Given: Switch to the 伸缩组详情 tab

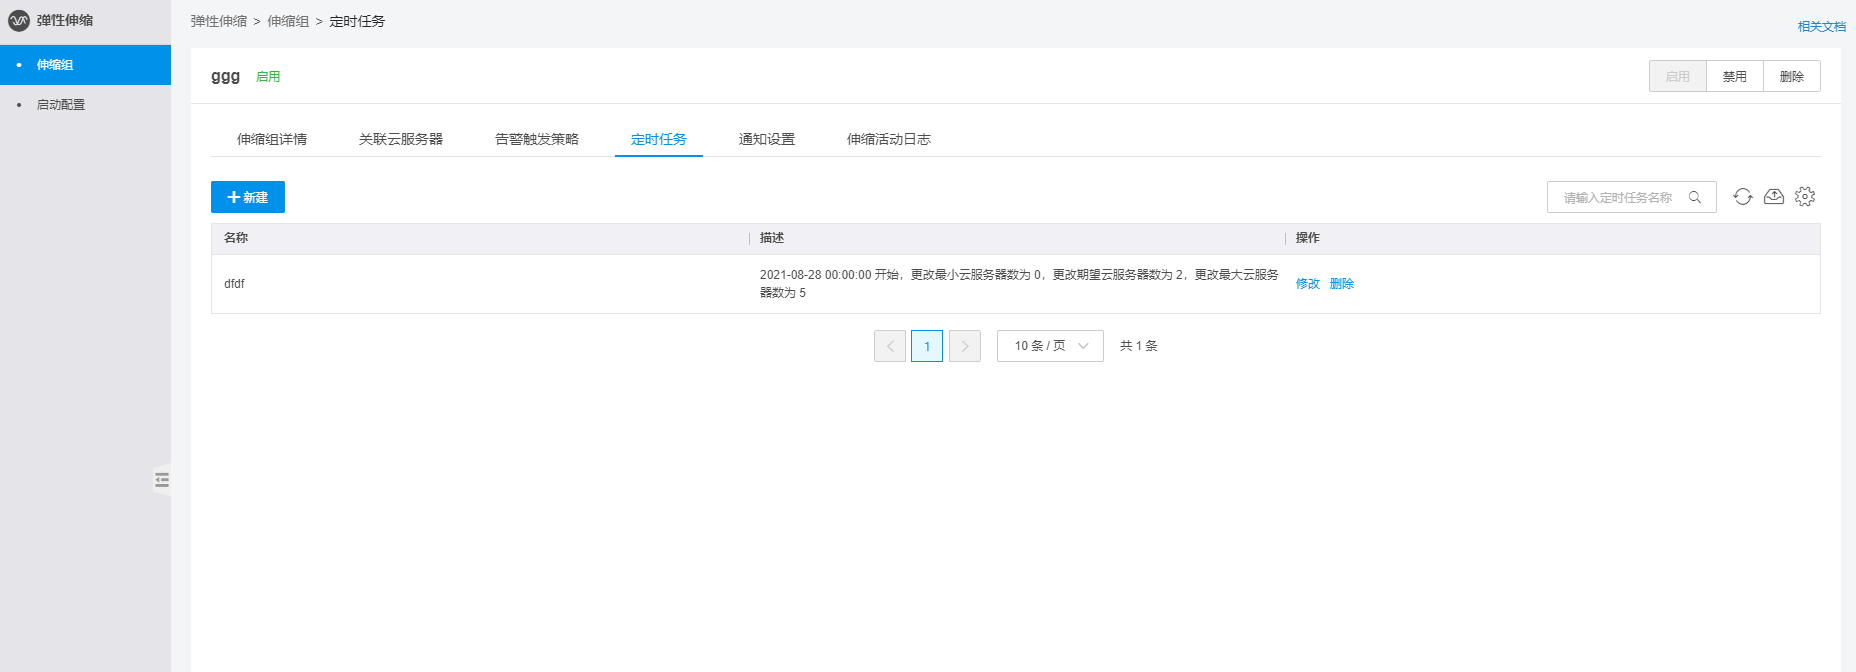Looking at the screenshot, I should tap(272, 139).
